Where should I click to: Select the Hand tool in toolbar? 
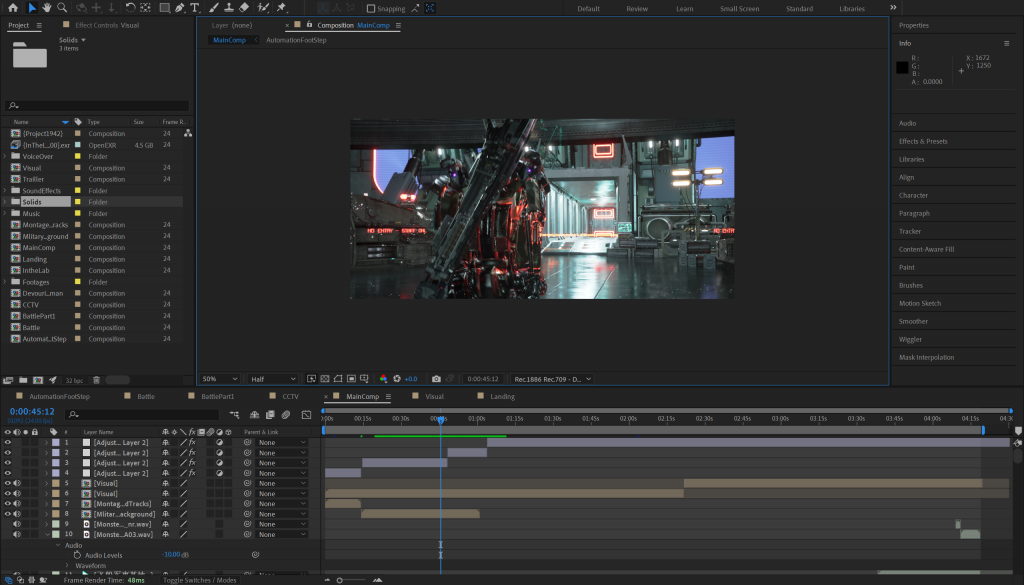click(x=47, y=8)
